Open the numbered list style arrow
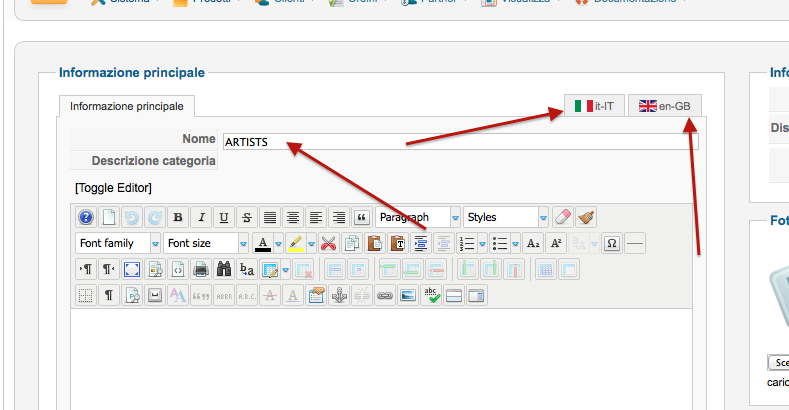 [483, 243]
